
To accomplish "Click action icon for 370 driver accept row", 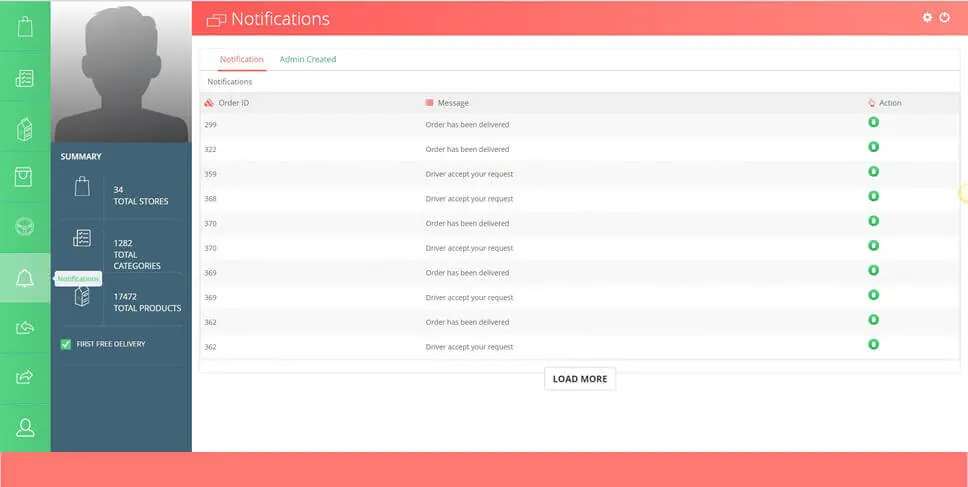I will click(874, 246).
